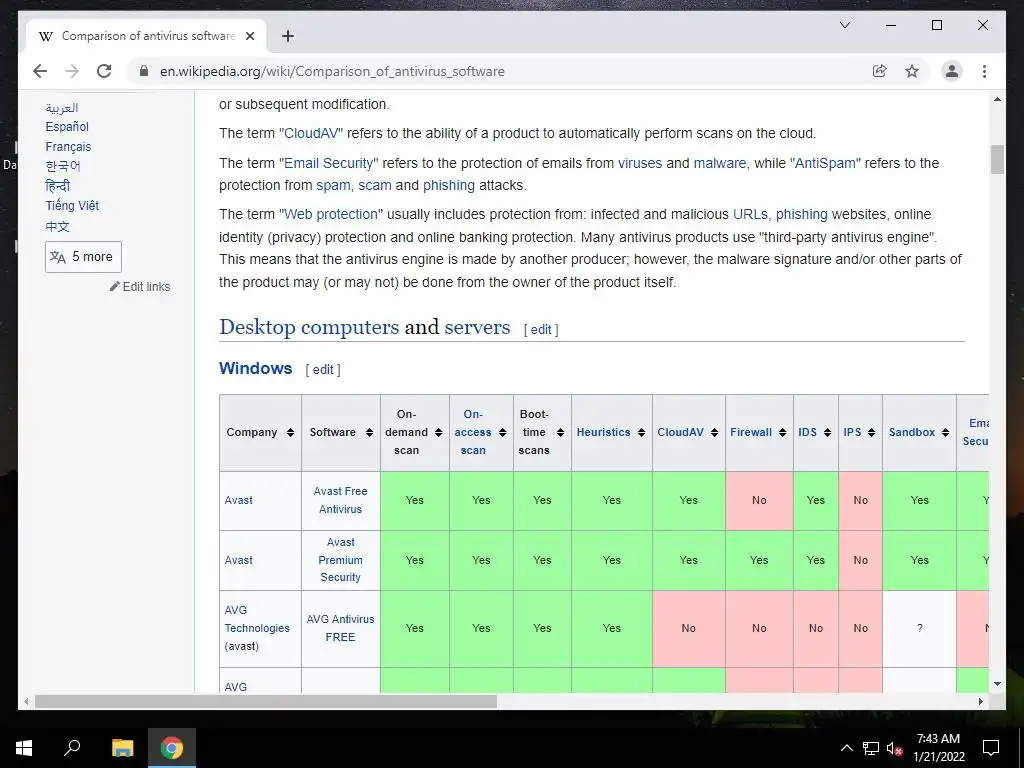This screenshot has height=768, width=1024.
Task: Open the AVG Technologies company link
Action: [257, 619]
